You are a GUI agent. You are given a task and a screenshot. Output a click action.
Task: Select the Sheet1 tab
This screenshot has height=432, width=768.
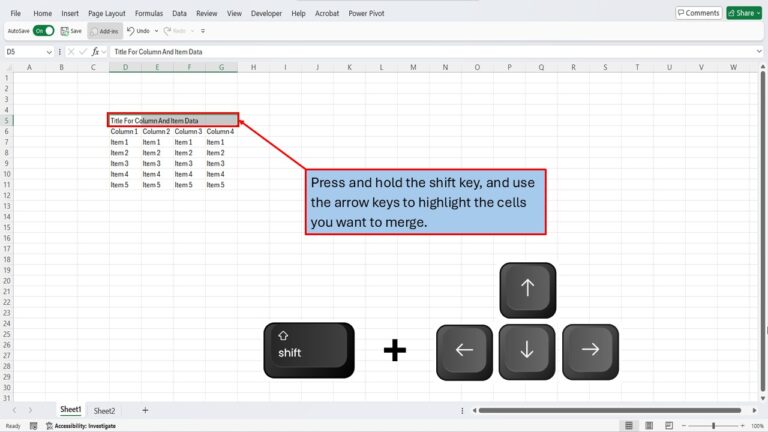[71, 409]
